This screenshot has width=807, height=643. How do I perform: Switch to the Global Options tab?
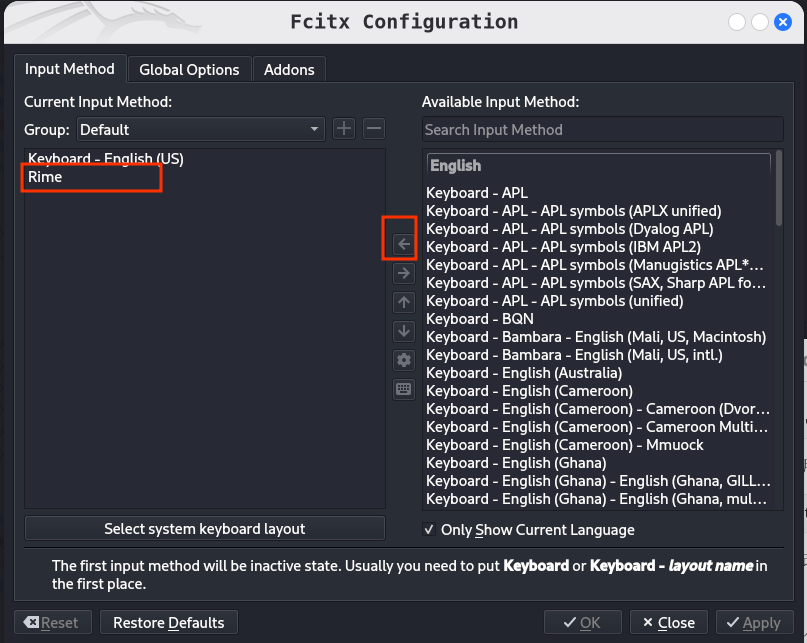tap(189, 69)
